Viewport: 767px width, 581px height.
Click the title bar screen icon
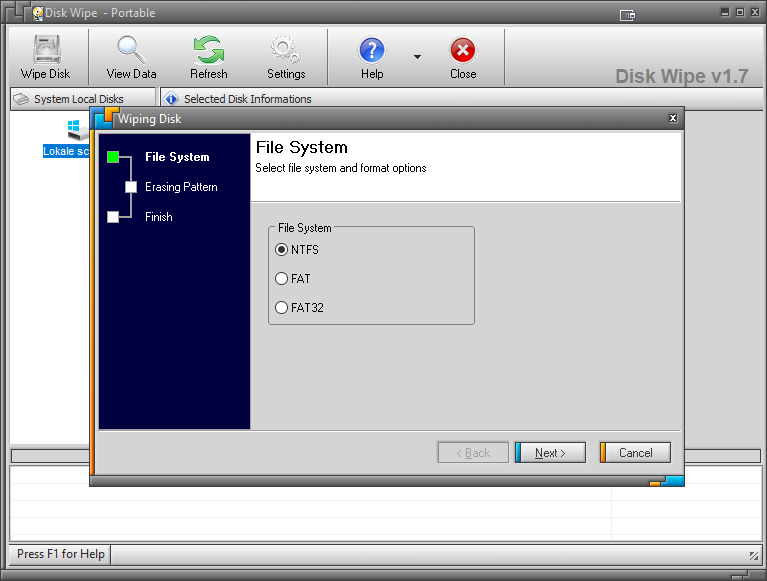click(x=627, y=15)
